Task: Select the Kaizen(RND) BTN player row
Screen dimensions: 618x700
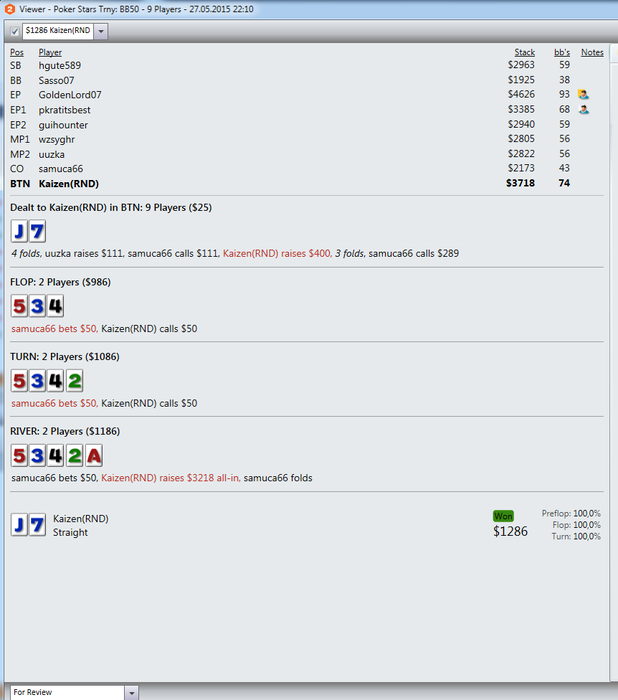Action: [x=306, y=183]
